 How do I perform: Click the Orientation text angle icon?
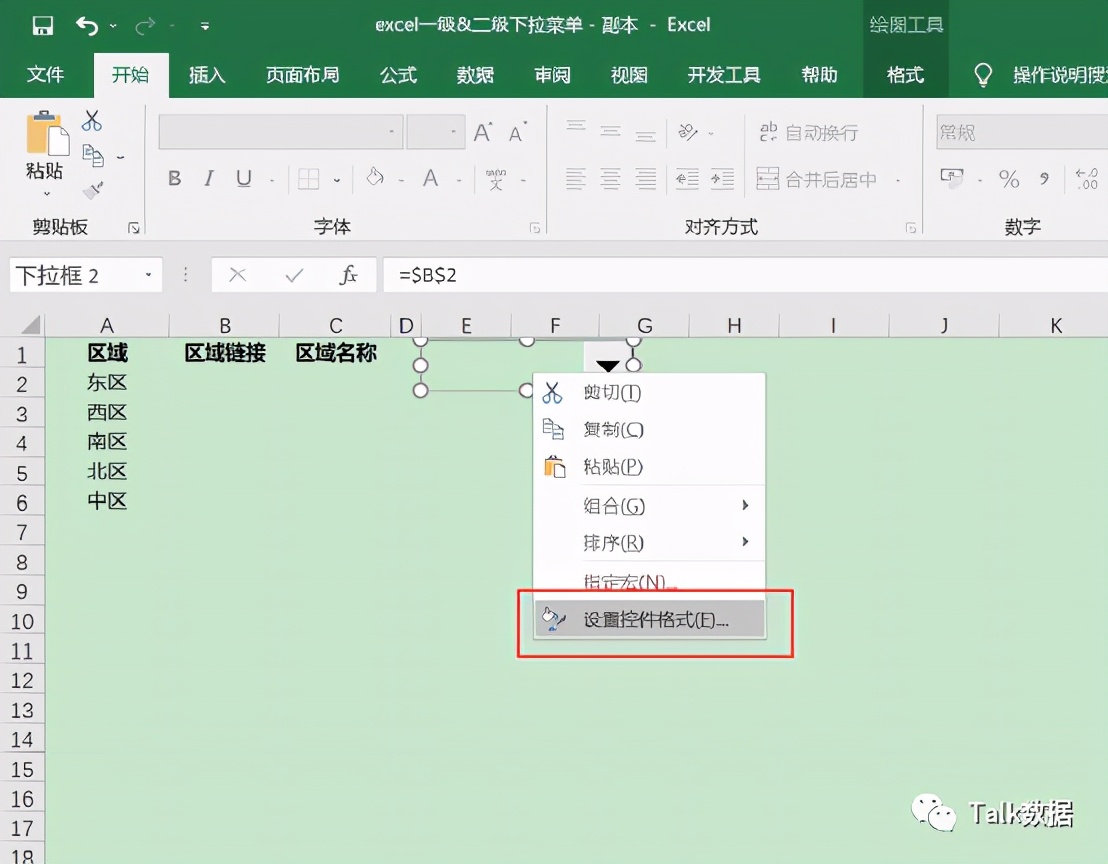(688, 131)
